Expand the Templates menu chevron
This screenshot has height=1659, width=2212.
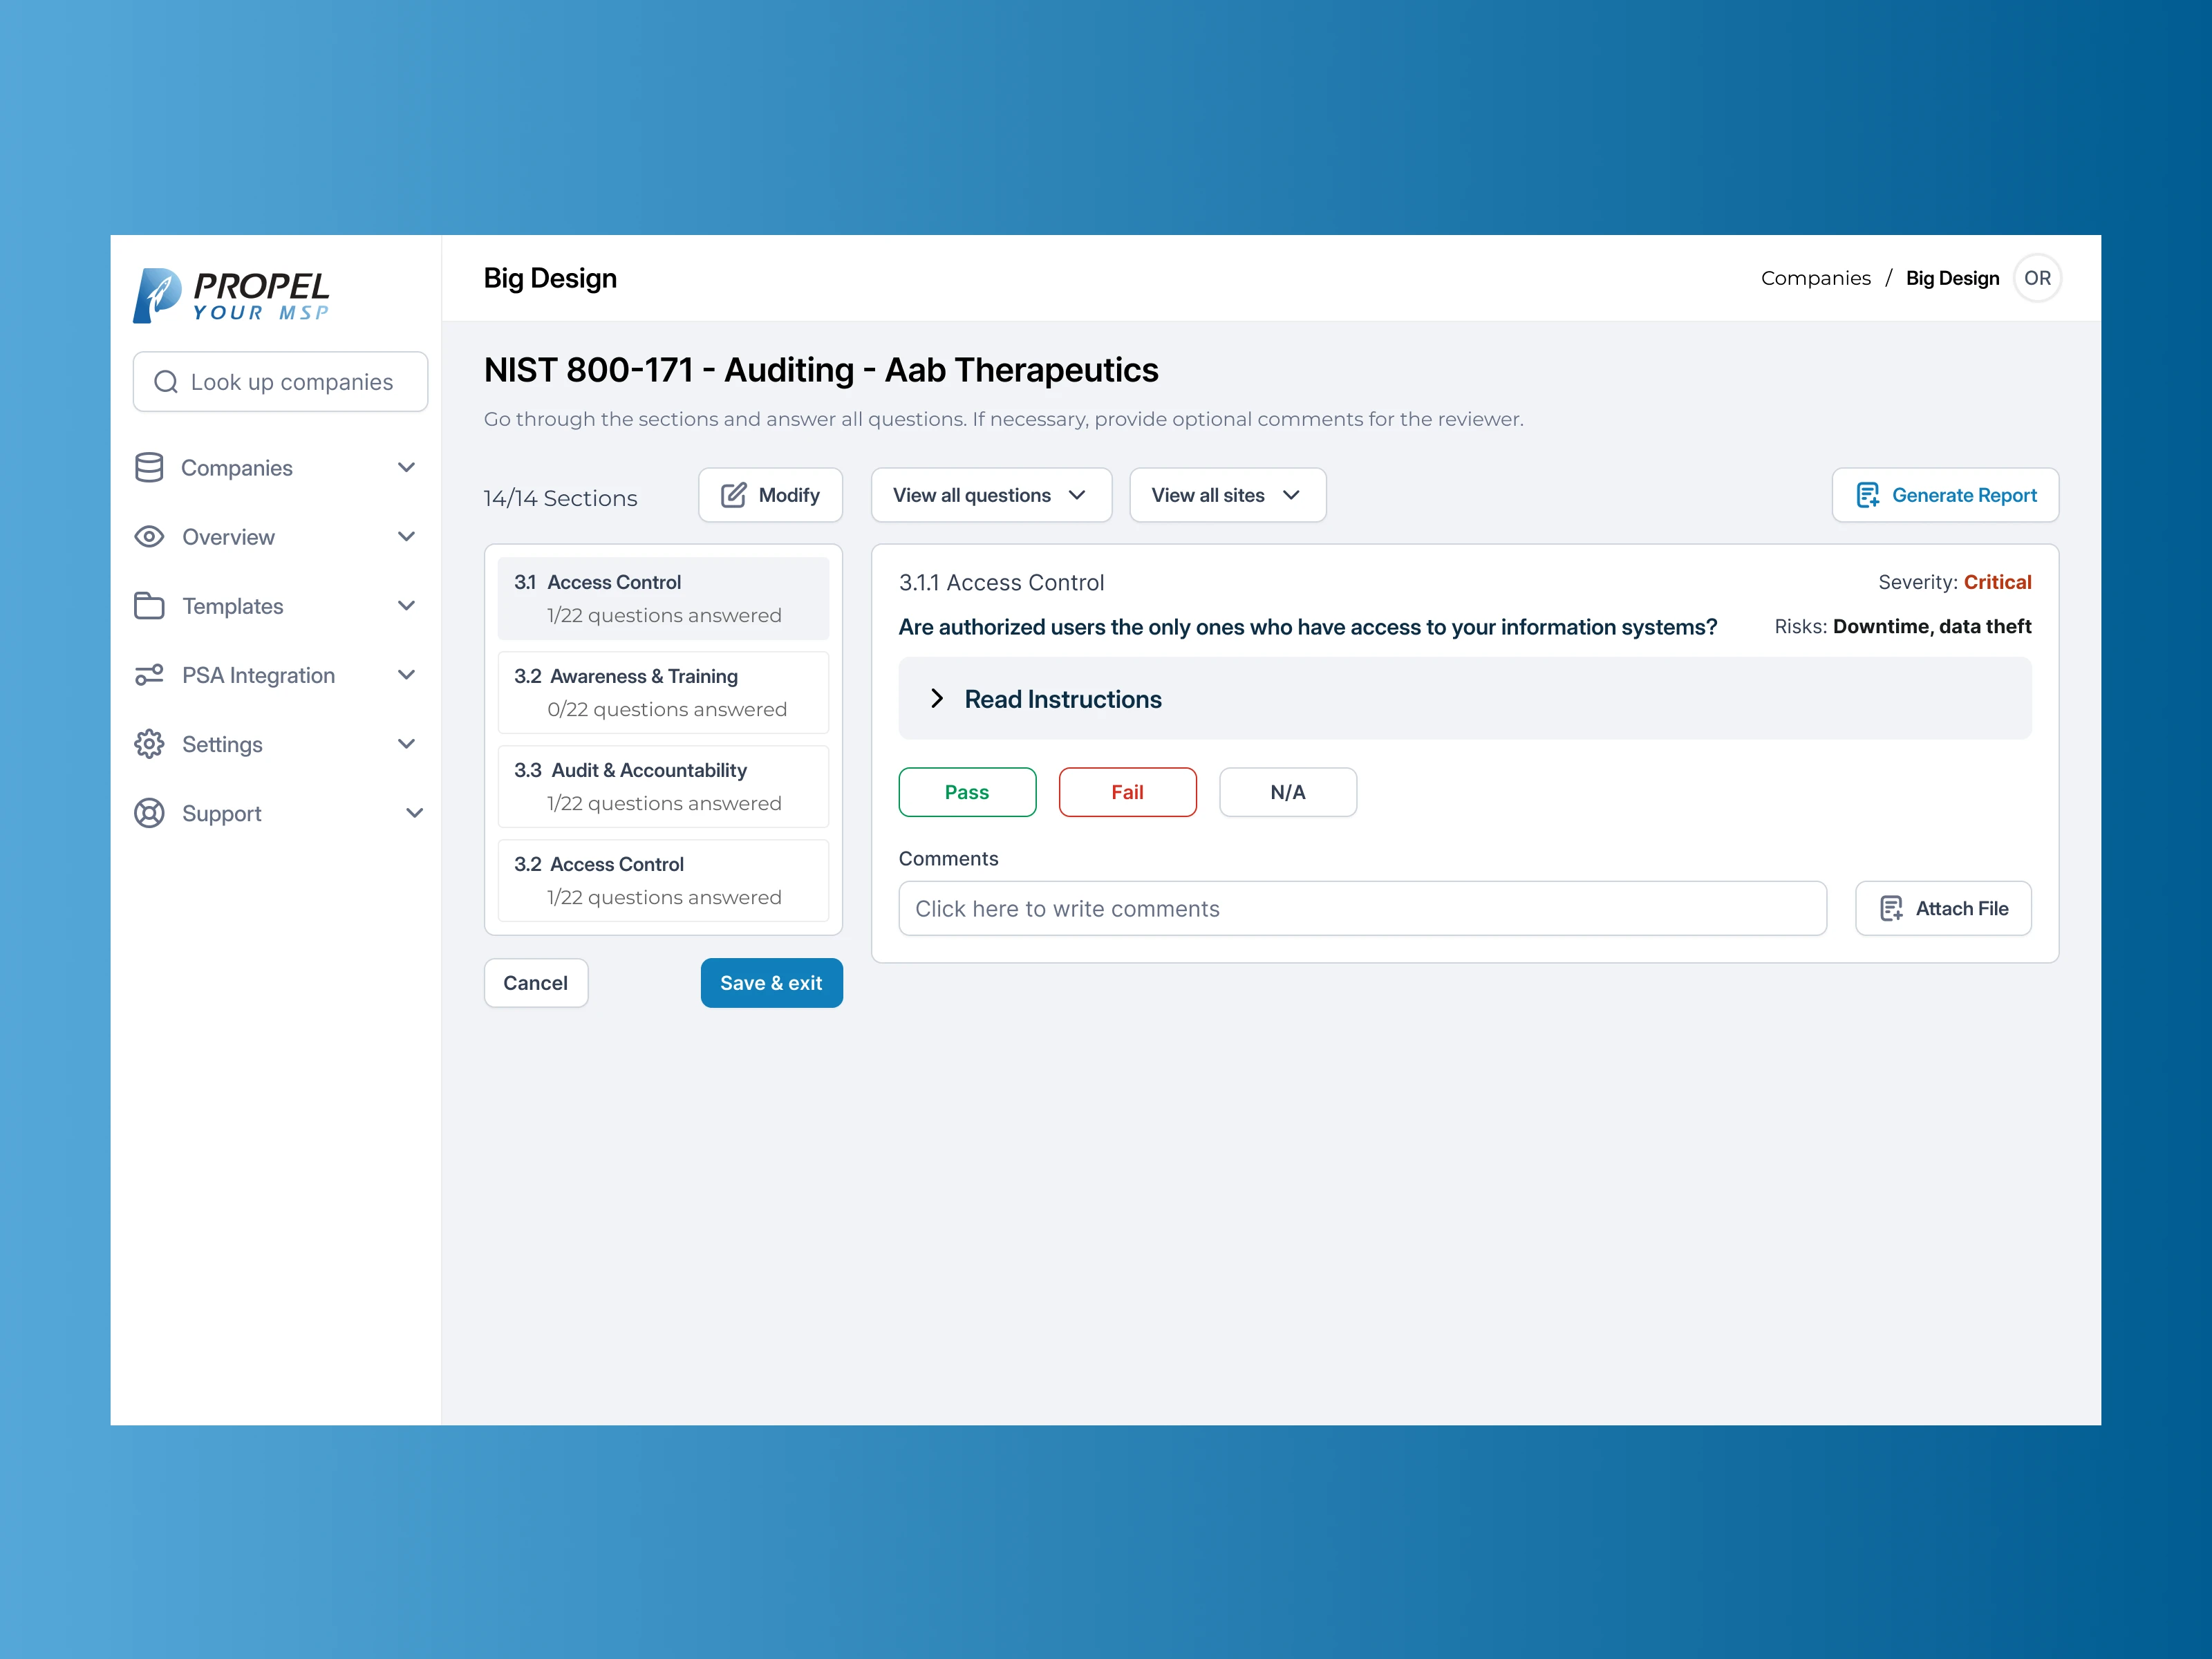tap(406, 606)
